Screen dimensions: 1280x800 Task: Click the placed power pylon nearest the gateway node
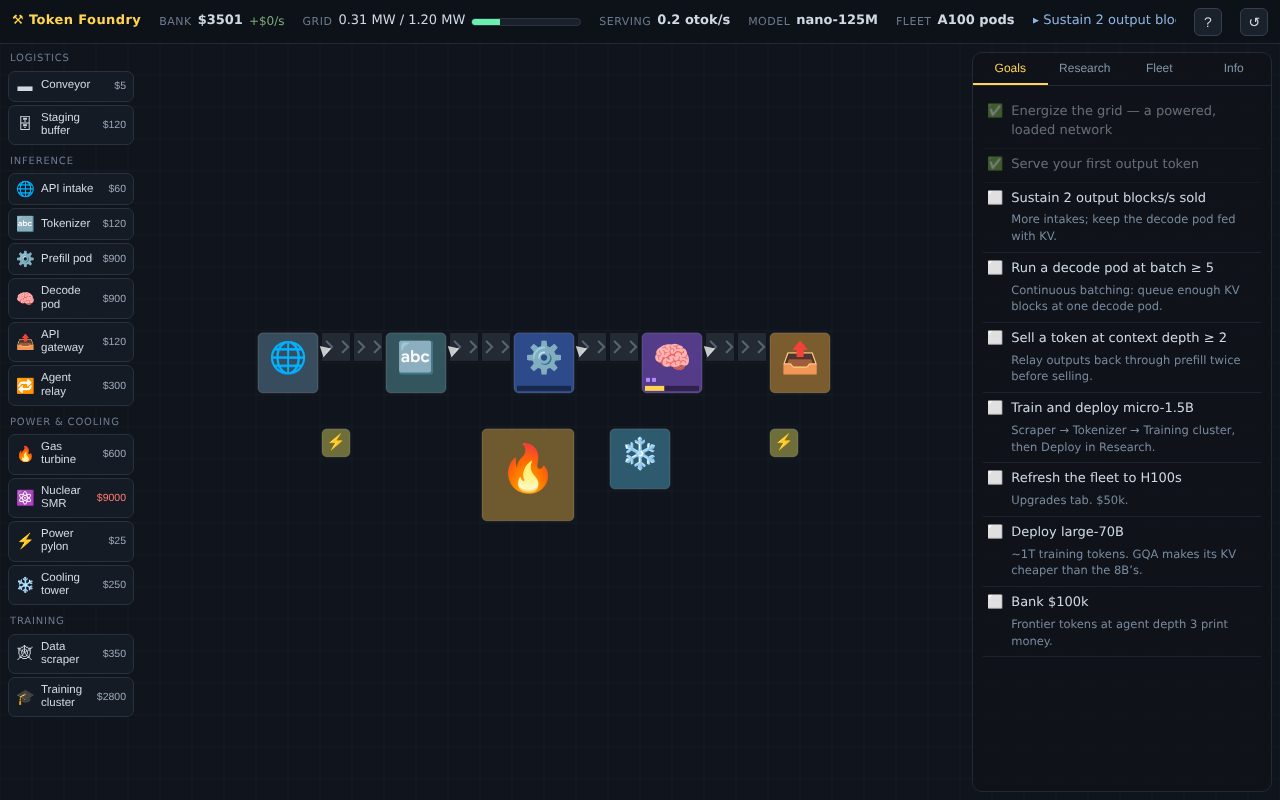coord(784,443)
